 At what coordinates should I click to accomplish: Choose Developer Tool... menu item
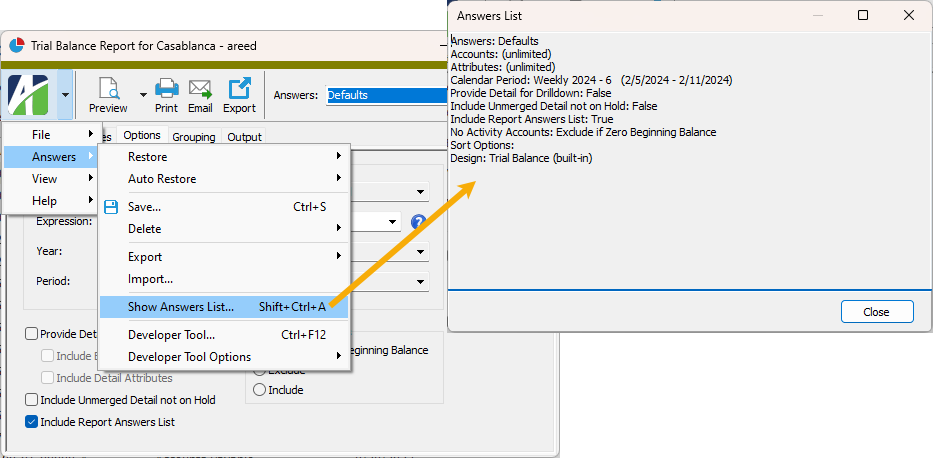[x=224, y=335]
